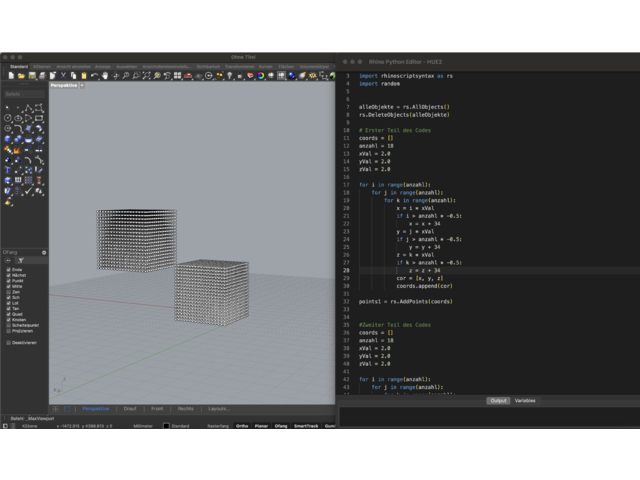Click the Rotate view icon
Viewport: 640px width, 480px height.
click(x=116, y=76)
